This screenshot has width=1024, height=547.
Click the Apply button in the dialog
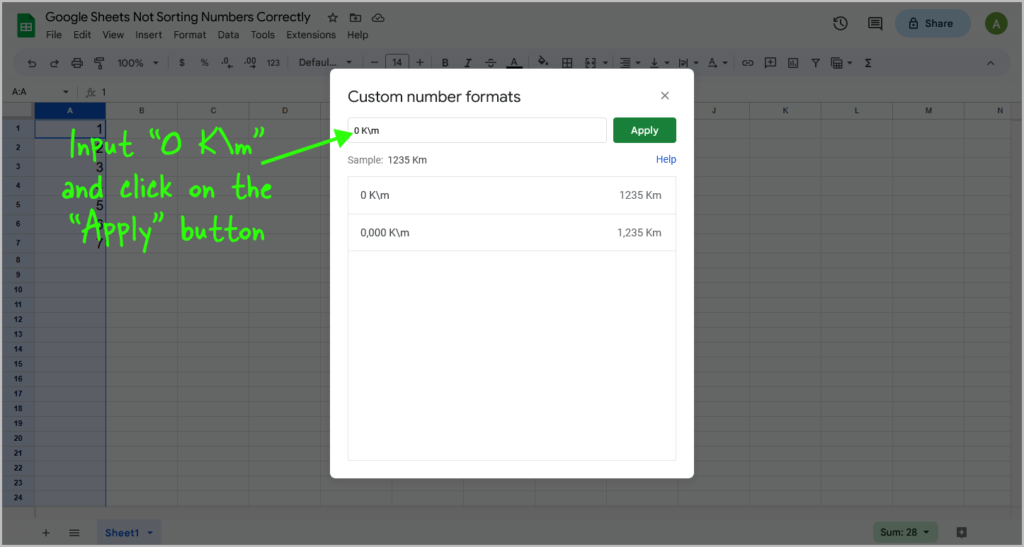point(644,131)
